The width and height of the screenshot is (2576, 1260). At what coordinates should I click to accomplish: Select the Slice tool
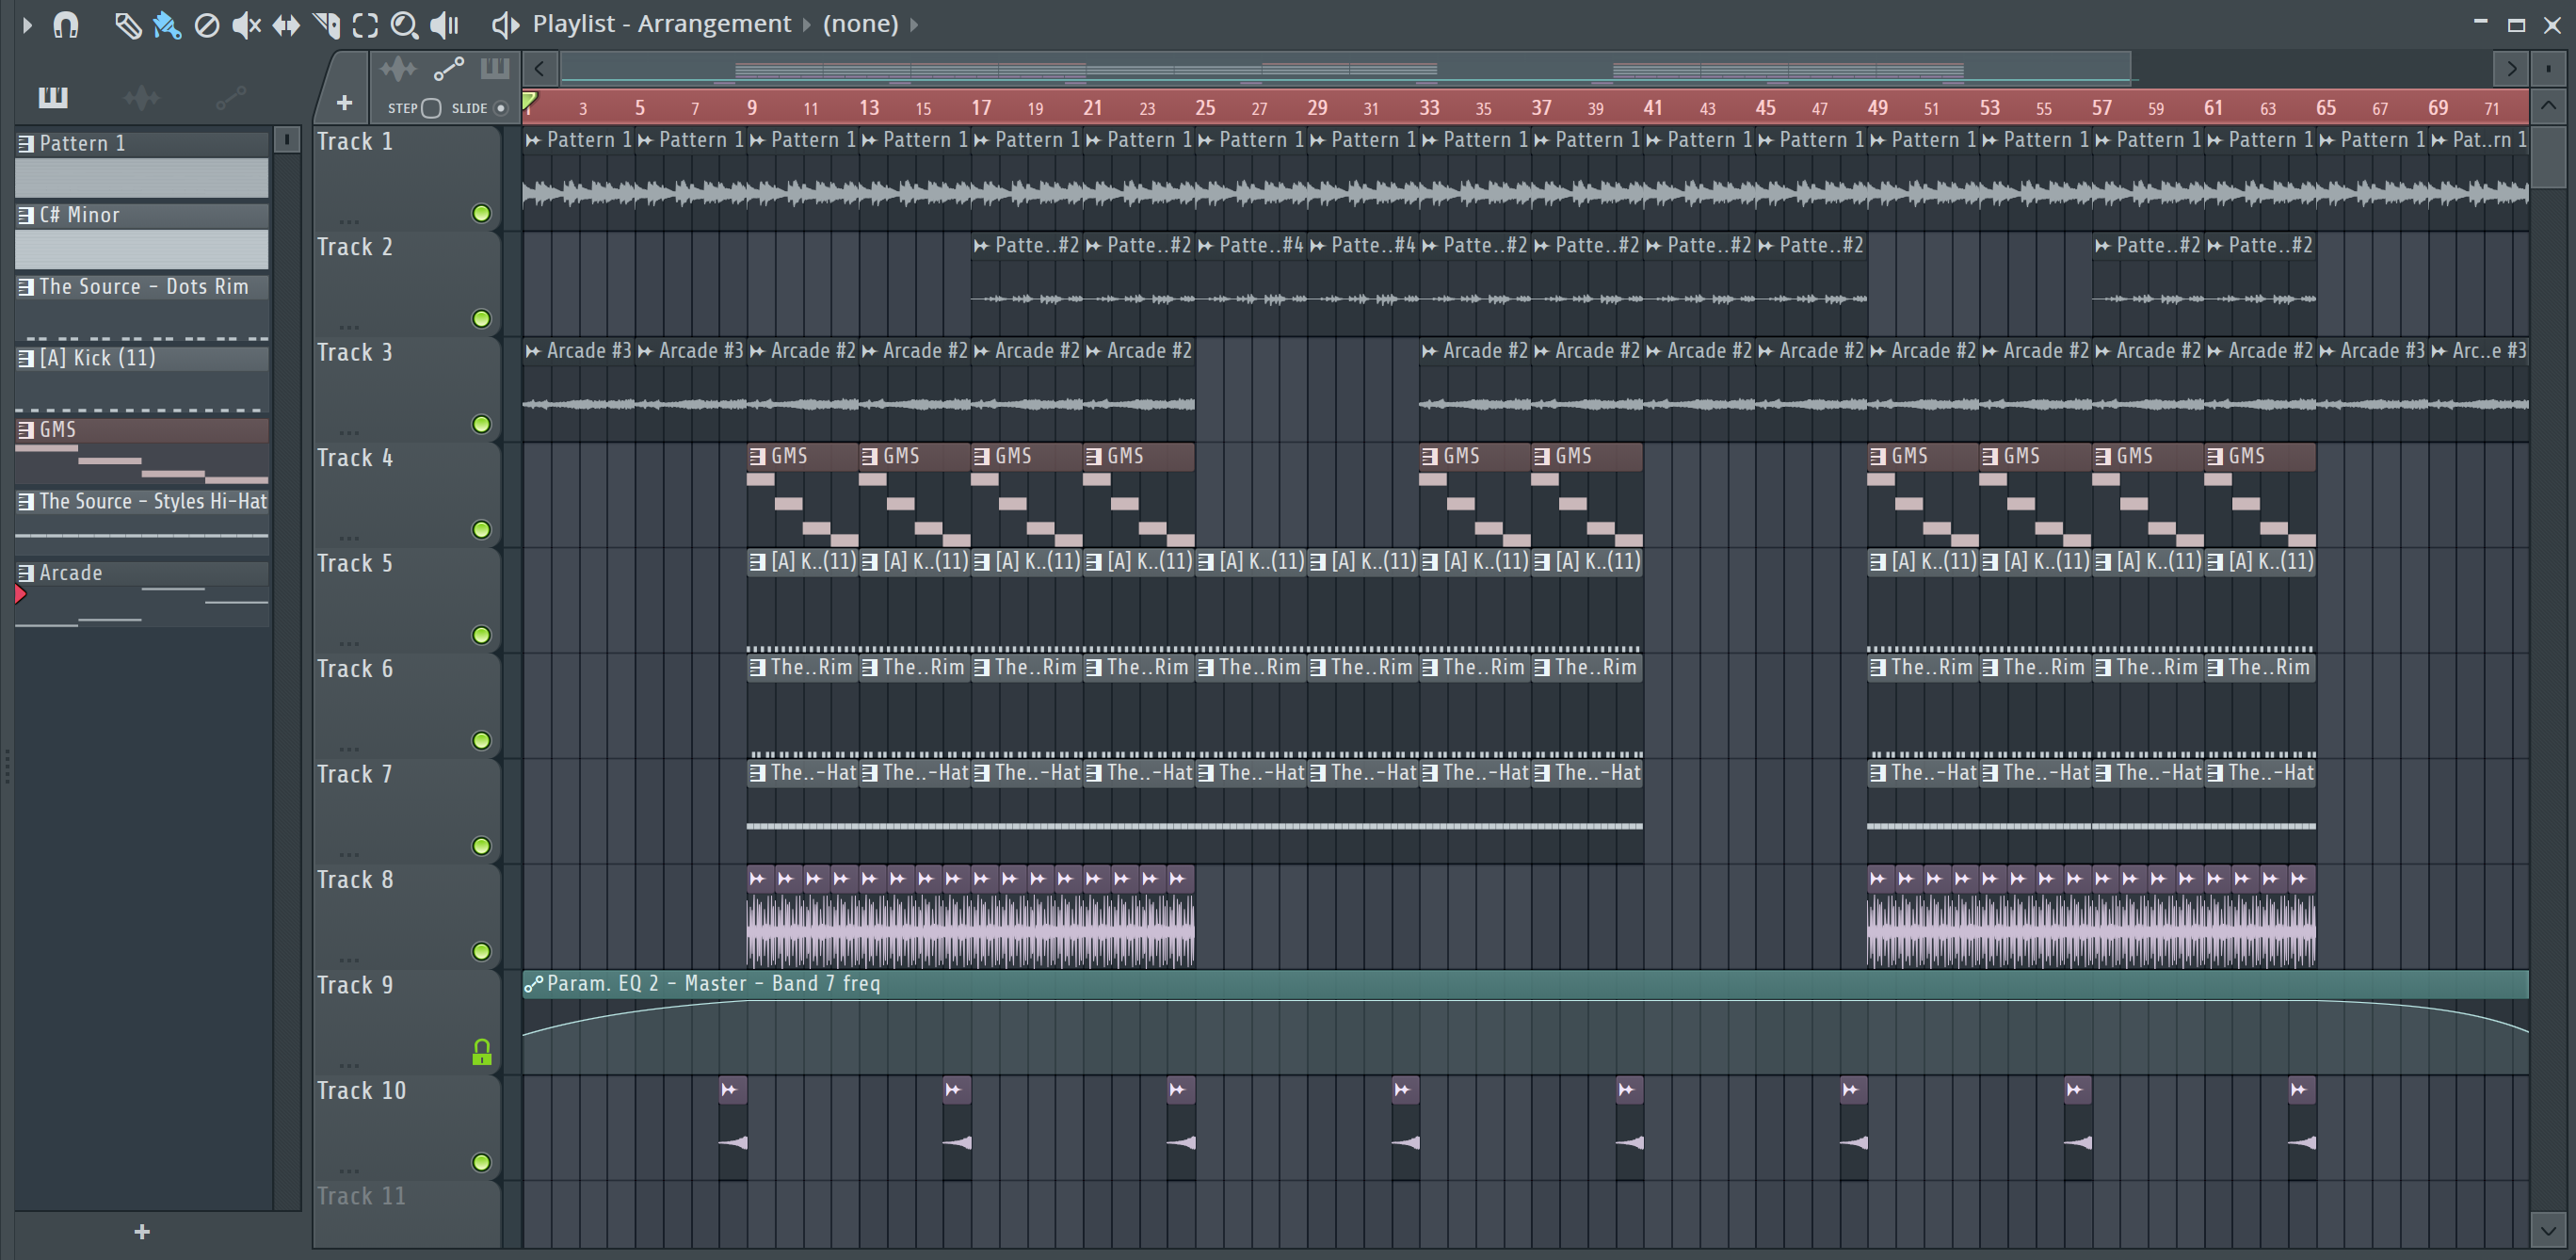326,25
